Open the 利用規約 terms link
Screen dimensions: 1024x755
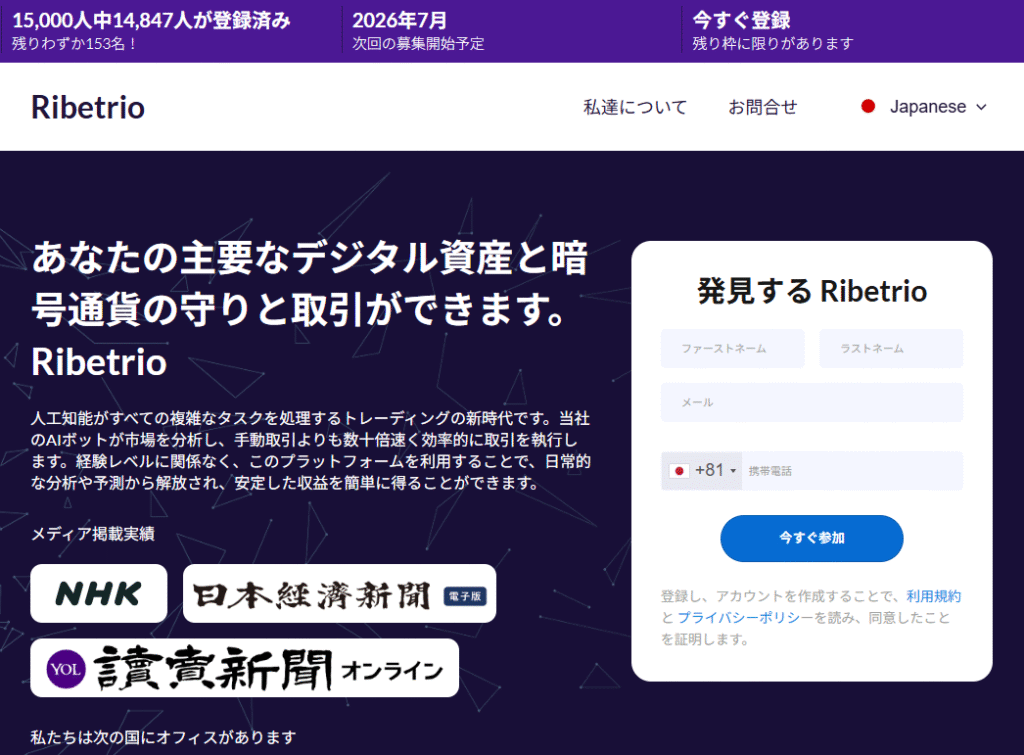(934, 596)
